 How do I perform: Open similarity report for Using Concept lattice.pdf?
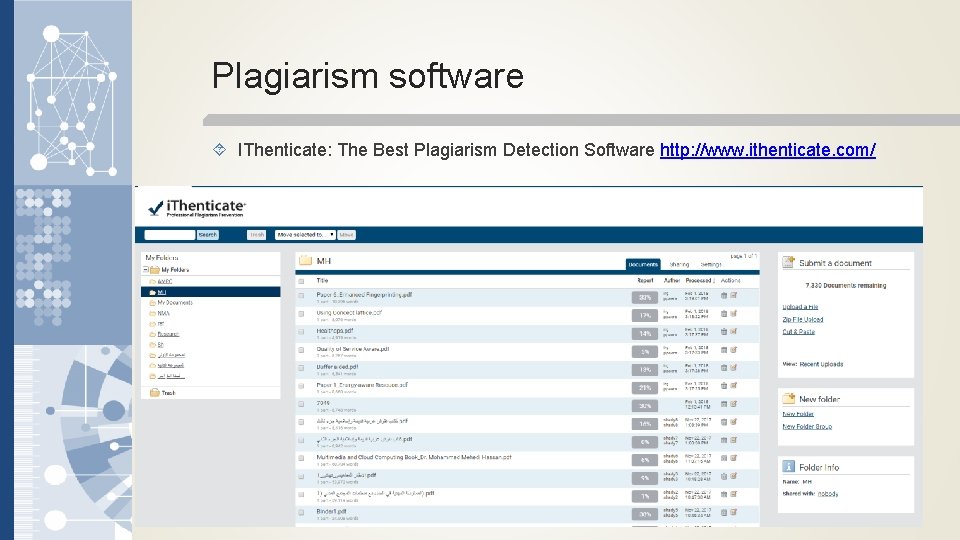pyautogui.click(x=645, y=315)
